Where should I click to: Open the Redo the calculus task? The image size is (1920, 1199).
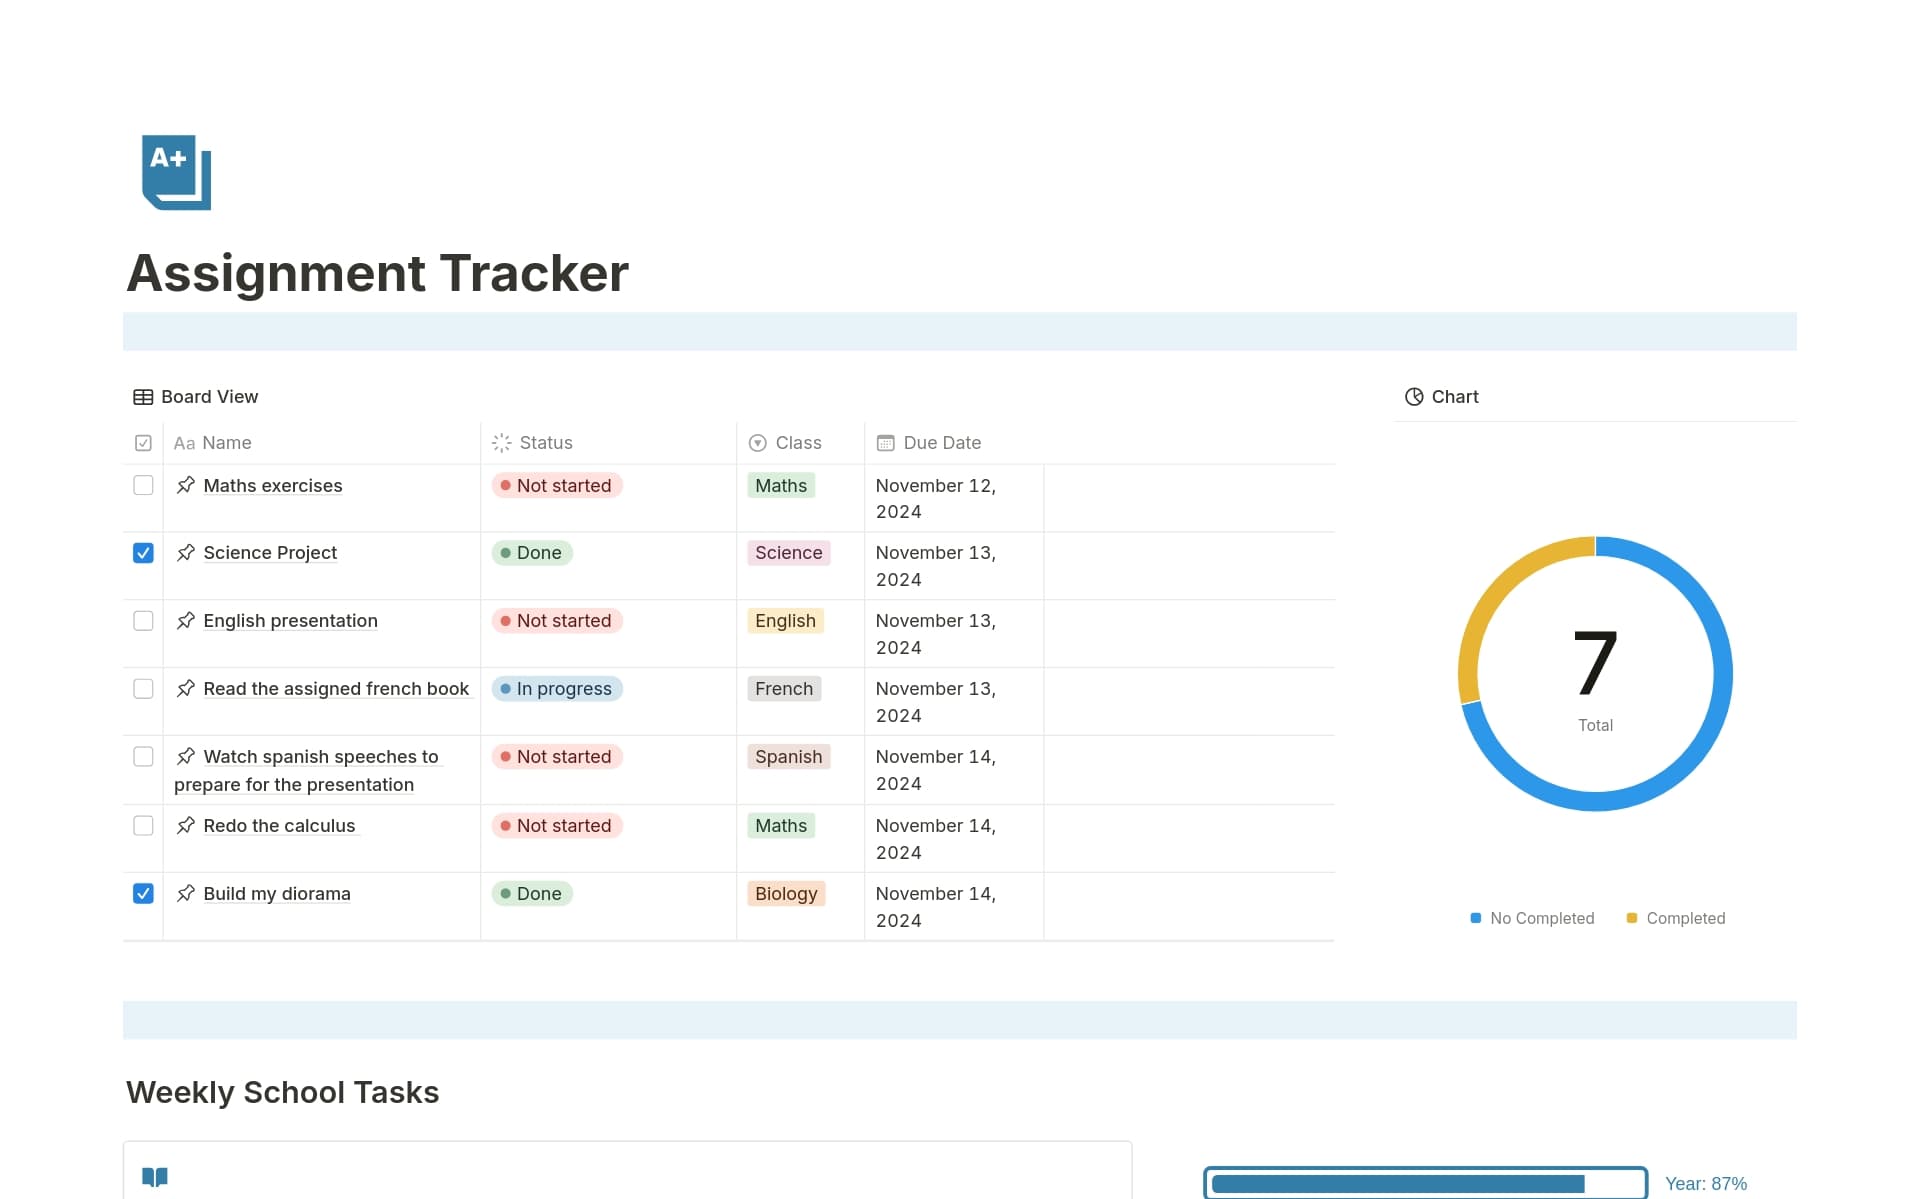click(x=279, y=825)
